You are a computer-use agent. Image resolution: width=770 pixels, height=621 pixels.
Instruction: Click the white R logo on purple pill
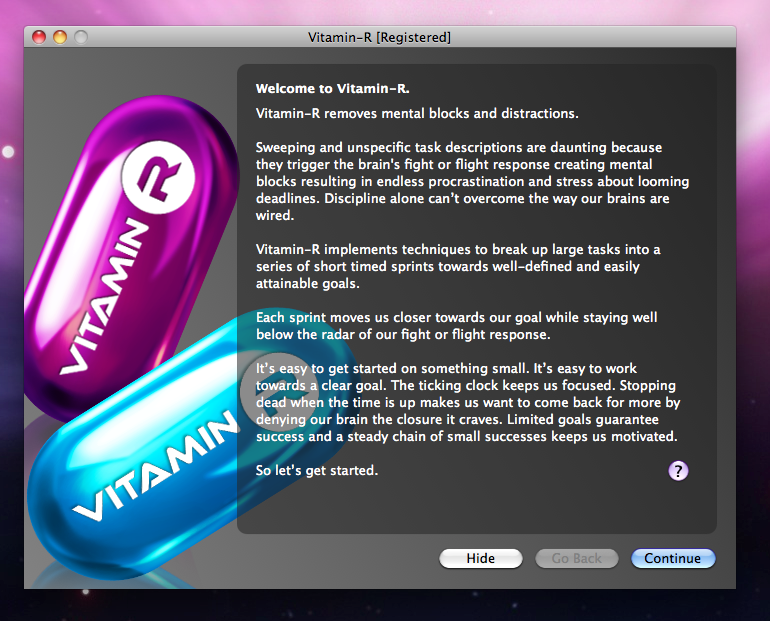pos(158,177)
